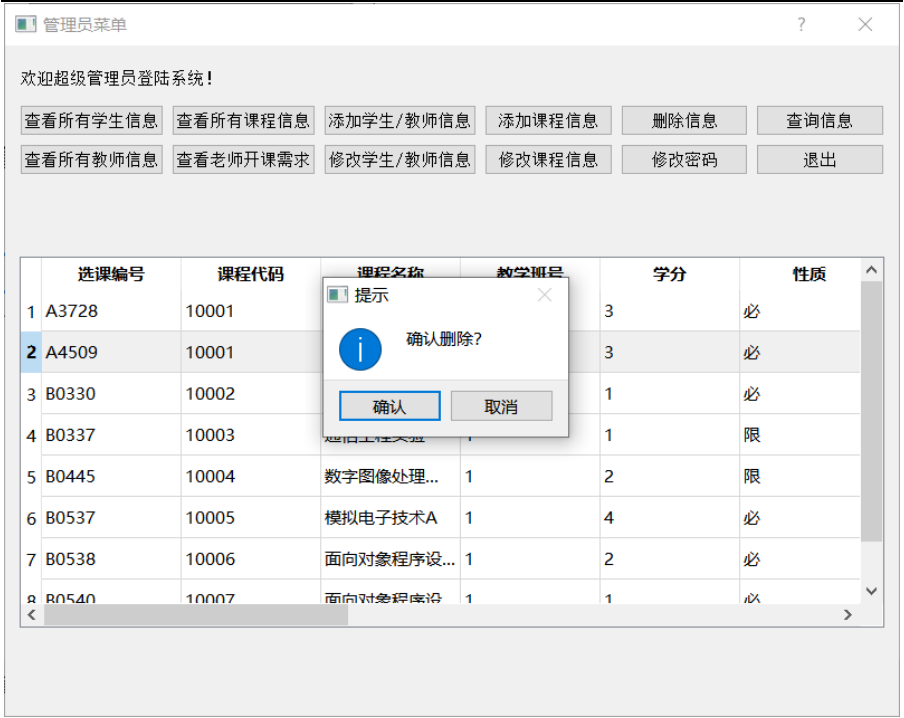This screenshot has height=718, width=904.
Task: Select row header 3
Action: (31, 394)
